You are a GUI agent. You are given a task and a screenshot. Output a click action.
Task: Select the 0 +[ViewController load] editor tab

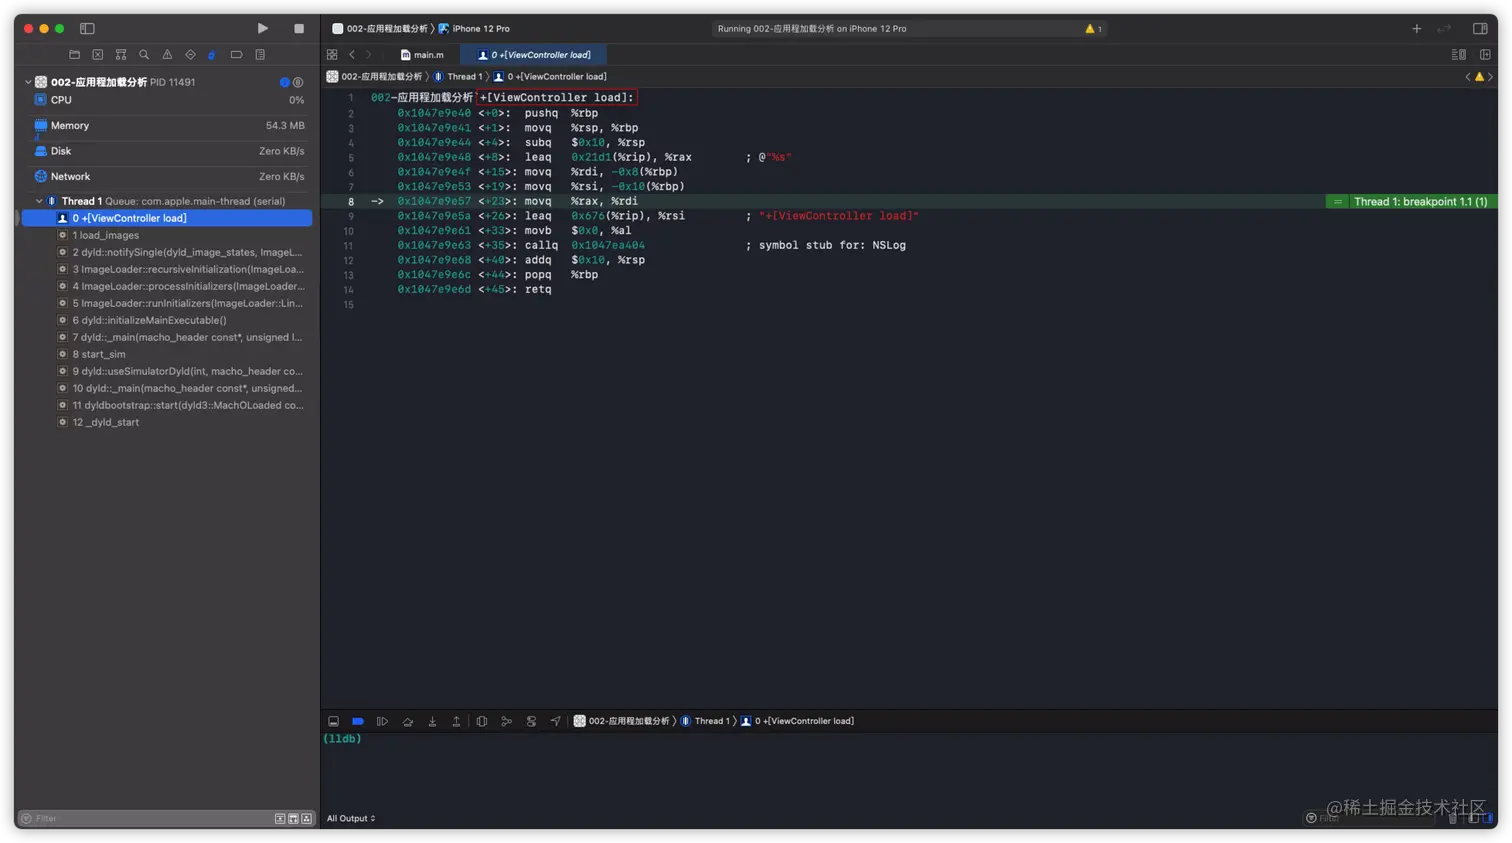pos(534,55)
